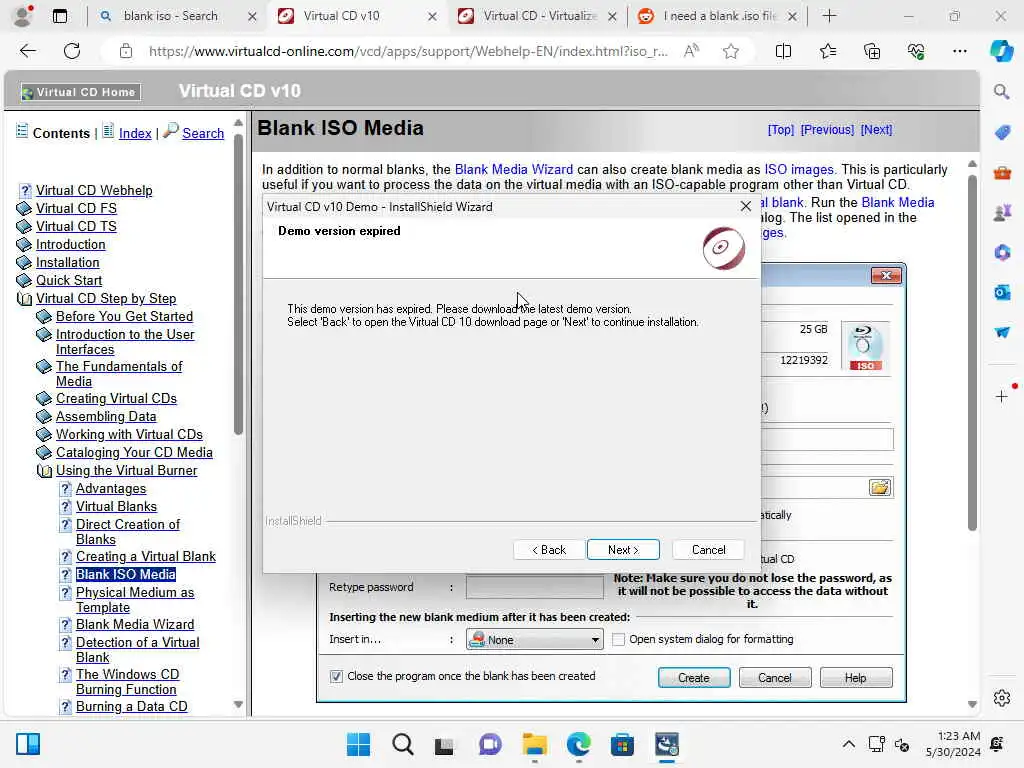The height and width of the screenshot is (768, 1024).
Task: Open the Virtual Blanks help topic
Action: click(116, 506)
